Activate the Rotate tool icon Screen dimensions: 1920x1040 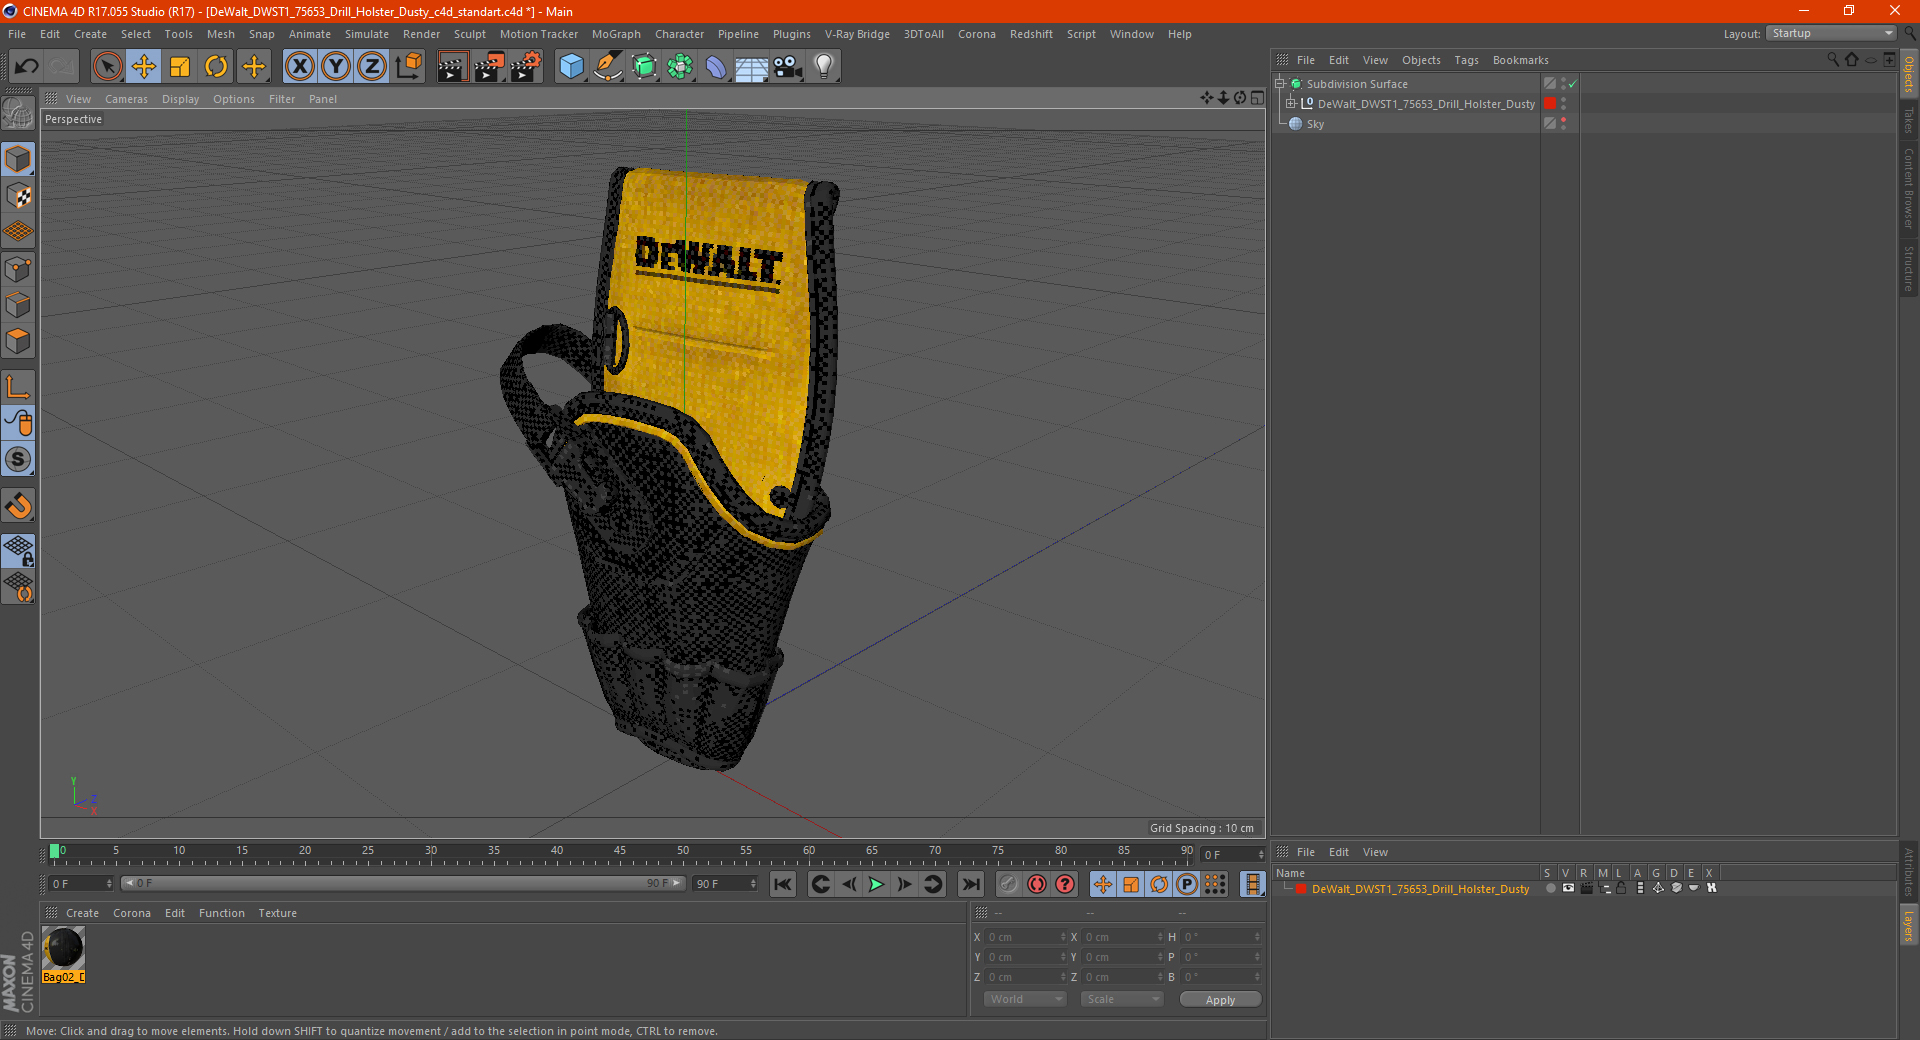tap(216, 67)
